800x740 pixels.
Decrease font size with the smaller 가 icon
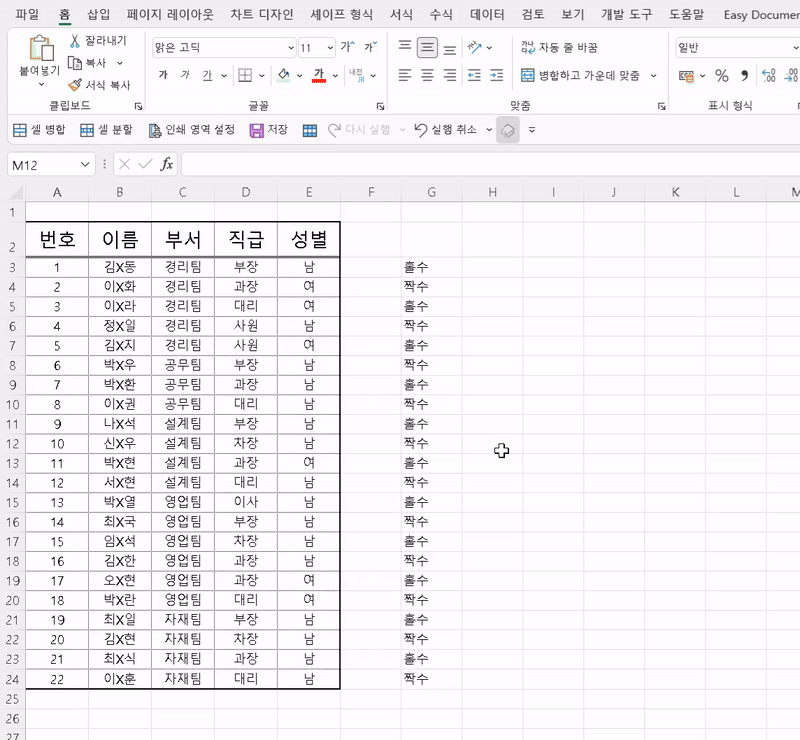370,47
